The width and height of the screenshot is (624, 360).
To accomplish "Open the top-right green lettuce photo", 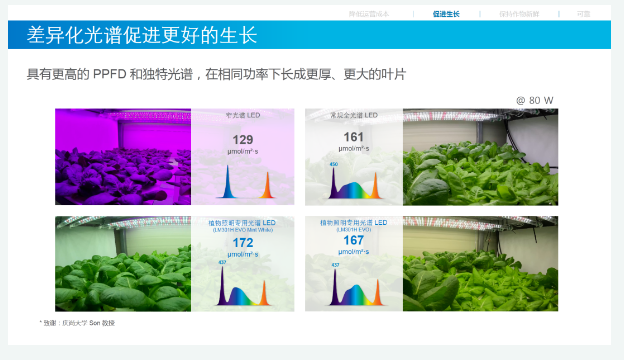I will click(480, 157).
